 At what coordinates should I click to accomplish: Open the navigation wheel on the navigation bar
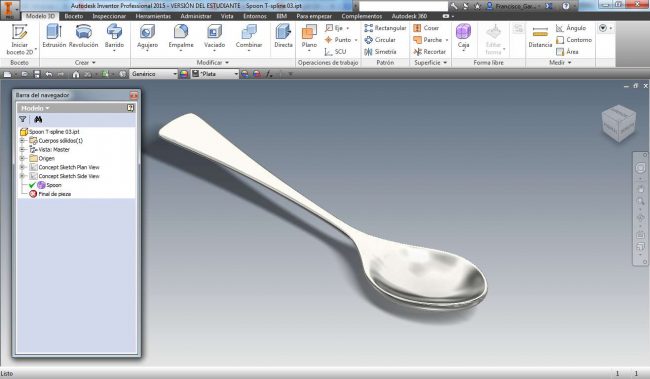point(640,168)
